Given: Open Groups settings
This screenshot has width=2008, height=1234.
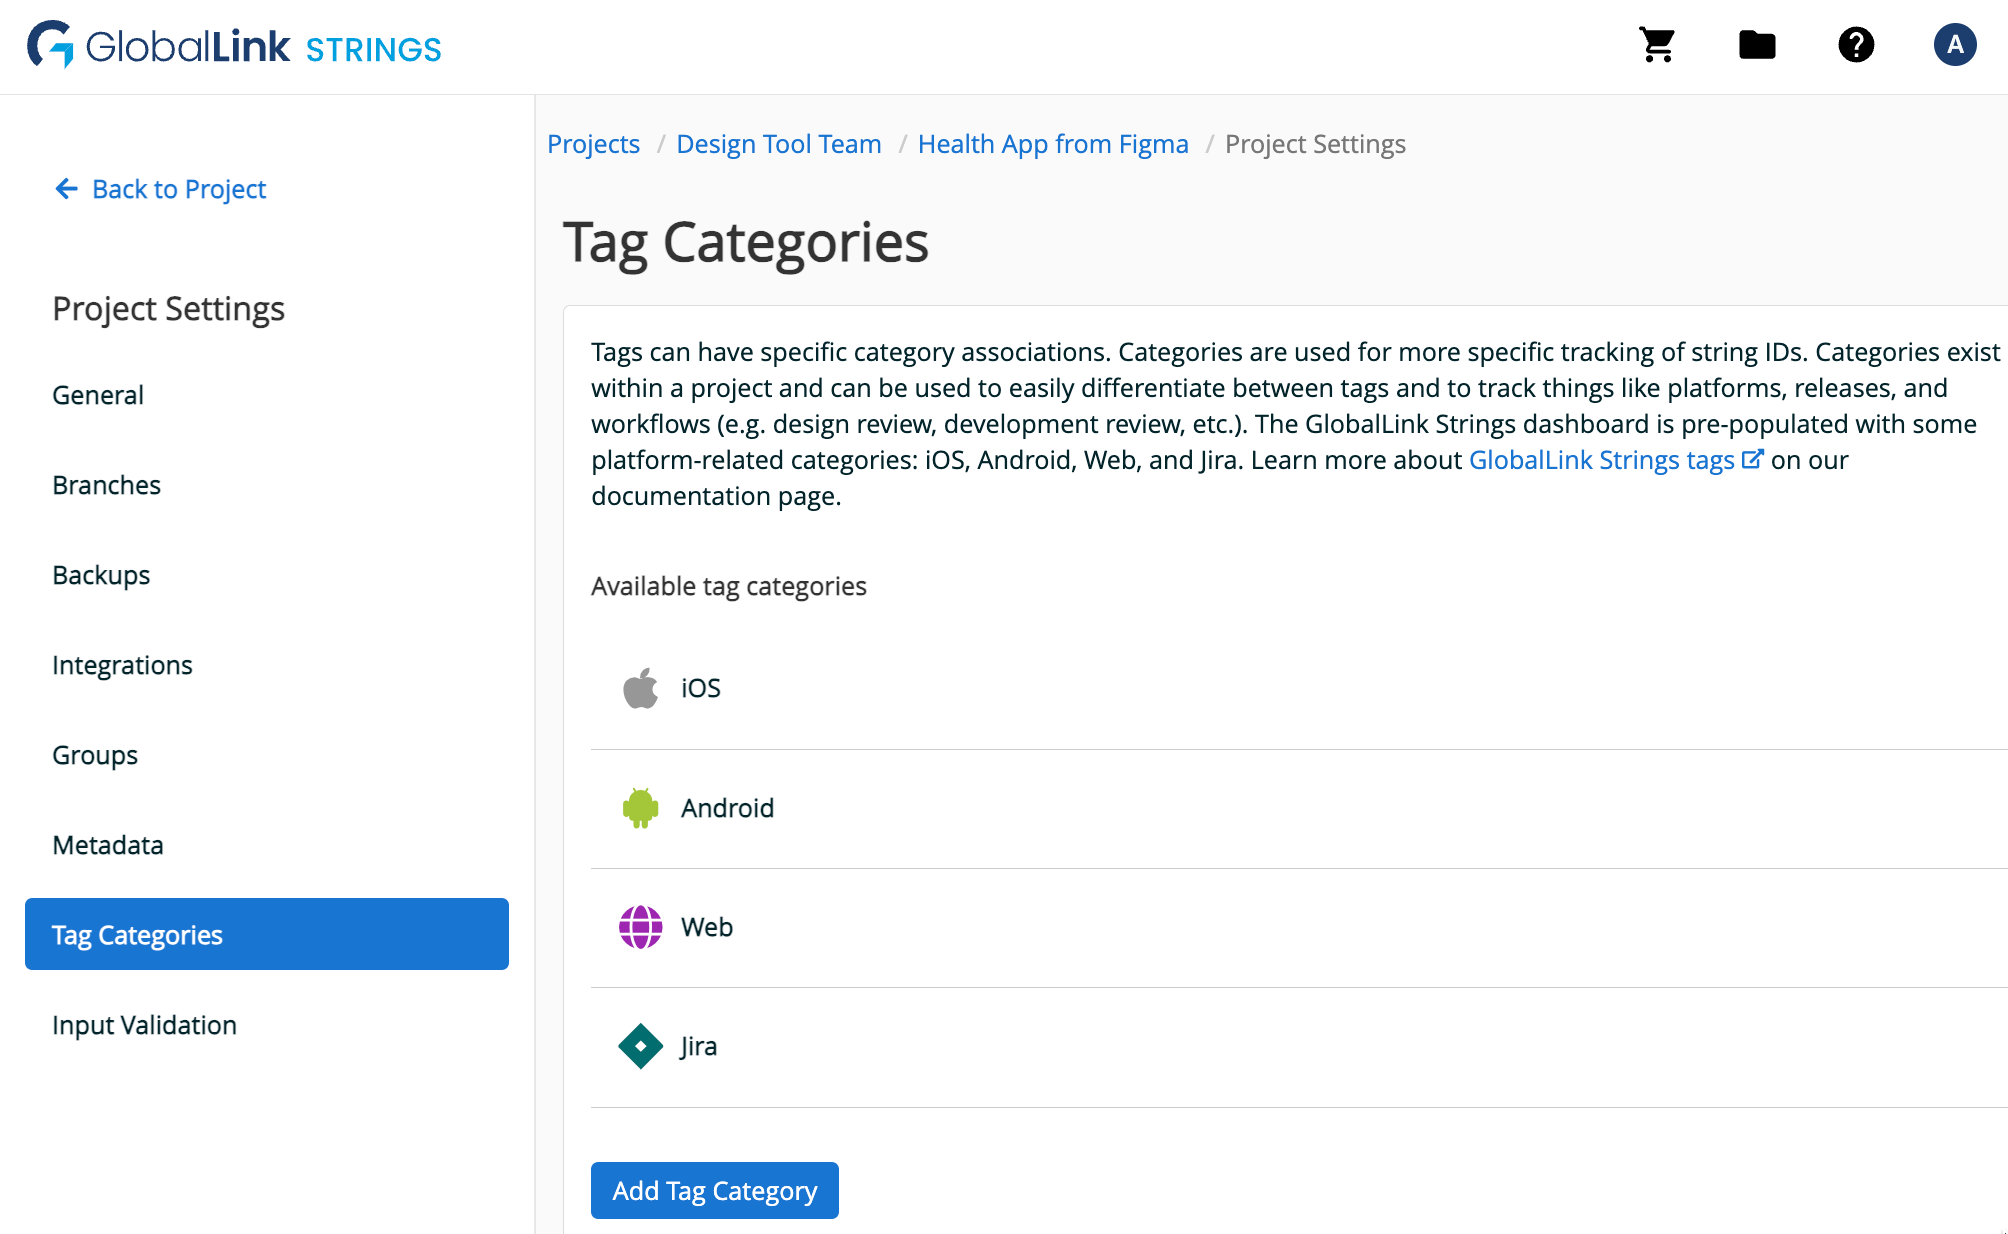Looking at the screenshot, I should 95,755.
